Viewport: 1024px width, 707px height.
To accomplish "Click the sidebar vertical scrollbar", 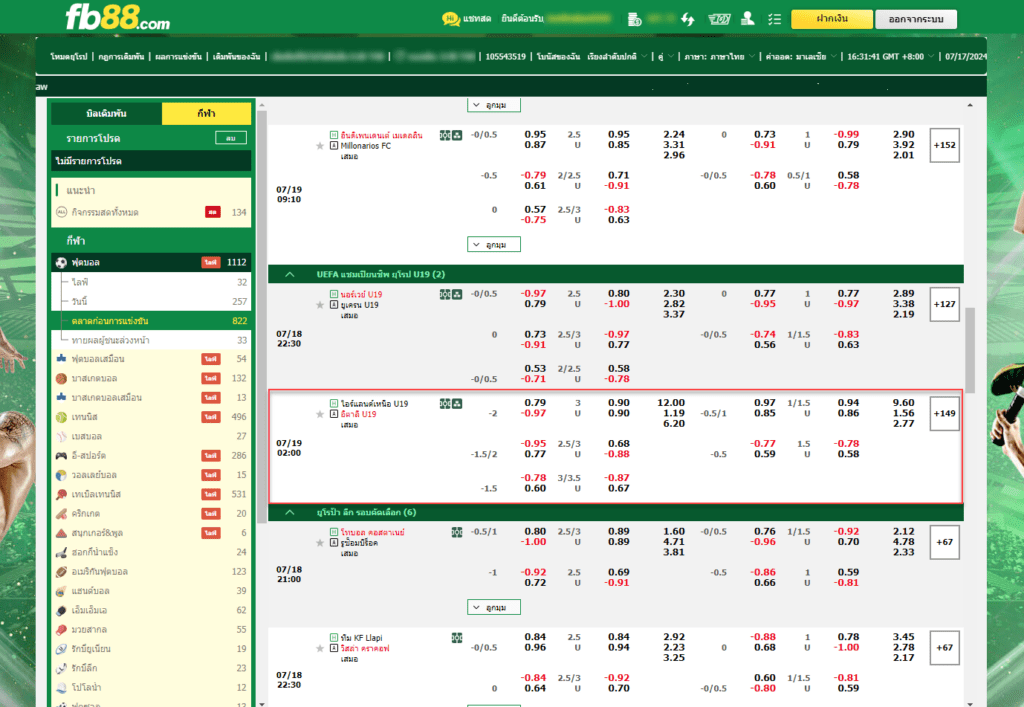I will [x=262, y=317].
